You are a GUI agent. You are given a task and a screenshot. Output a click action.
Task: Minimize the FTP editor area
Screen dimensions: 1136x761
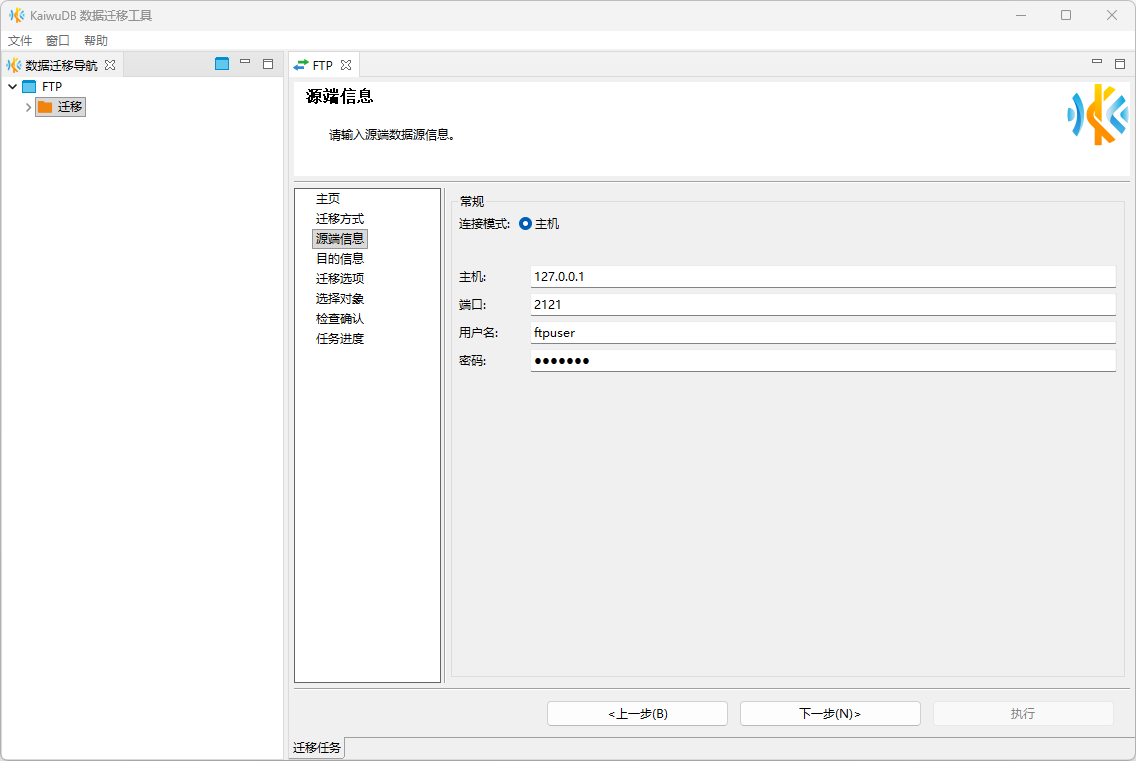click(1097, 63)
